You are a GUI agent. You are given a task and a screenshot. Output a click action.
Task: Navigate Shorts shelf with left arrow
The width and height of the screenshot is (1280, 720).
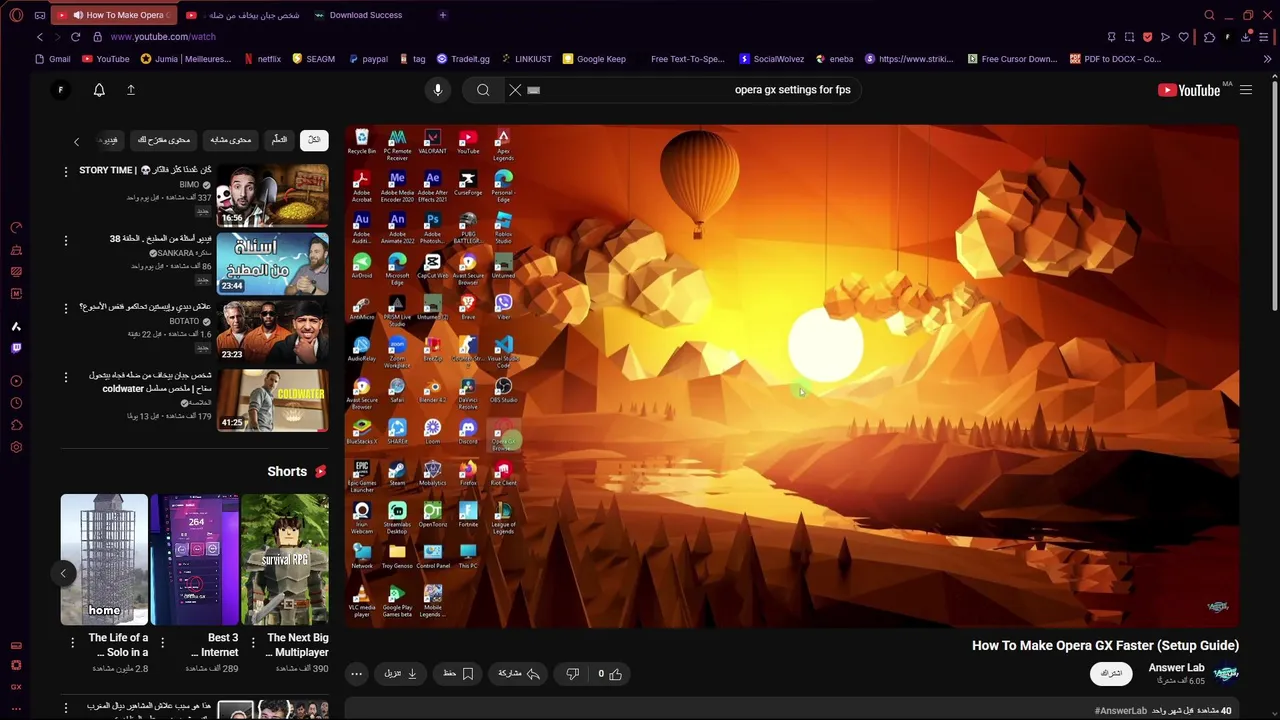63,573
